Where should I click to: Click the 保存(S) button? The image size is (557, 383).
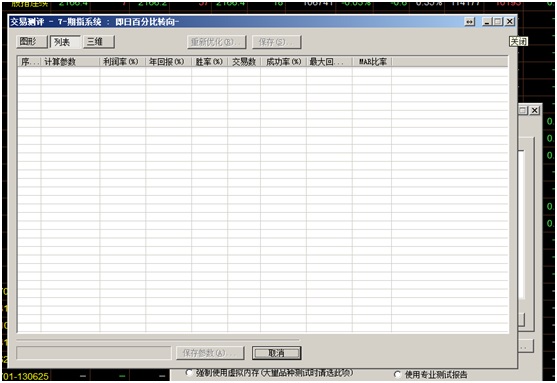pyautogui.click(x=276, y=42)
